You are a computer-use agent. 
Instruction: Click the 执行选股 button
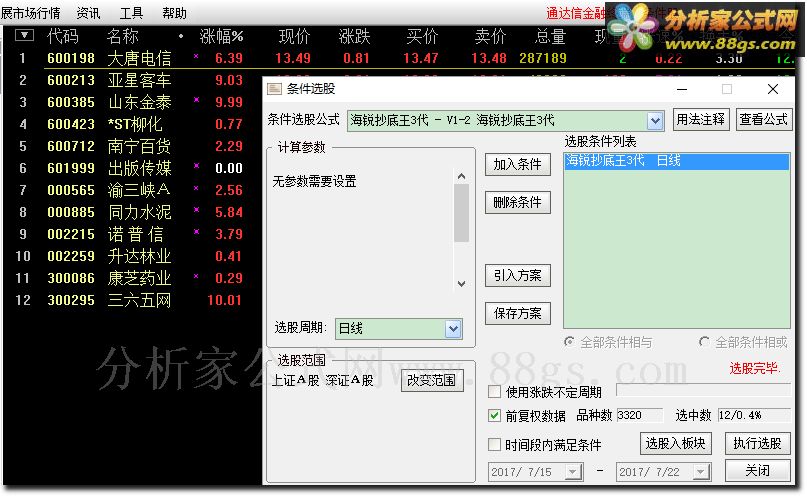[757, 444]
